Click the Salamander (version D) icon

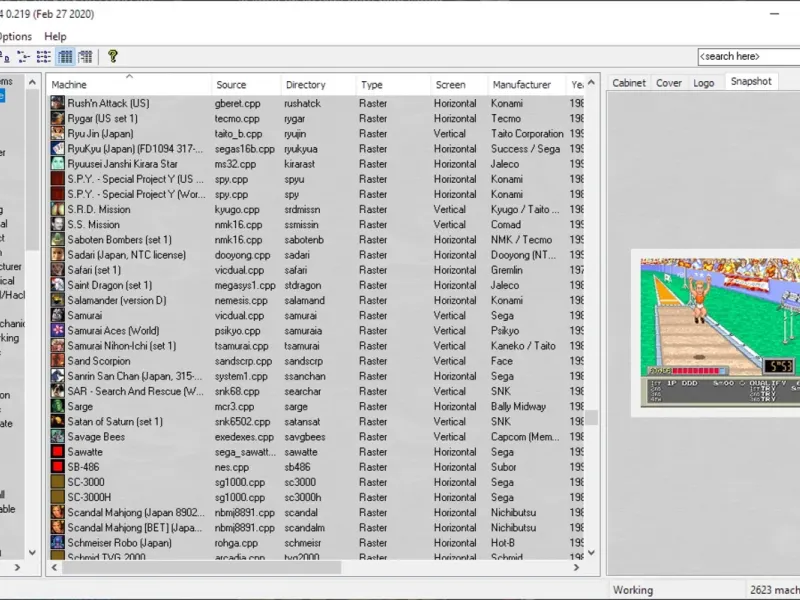tap(58, 300)
